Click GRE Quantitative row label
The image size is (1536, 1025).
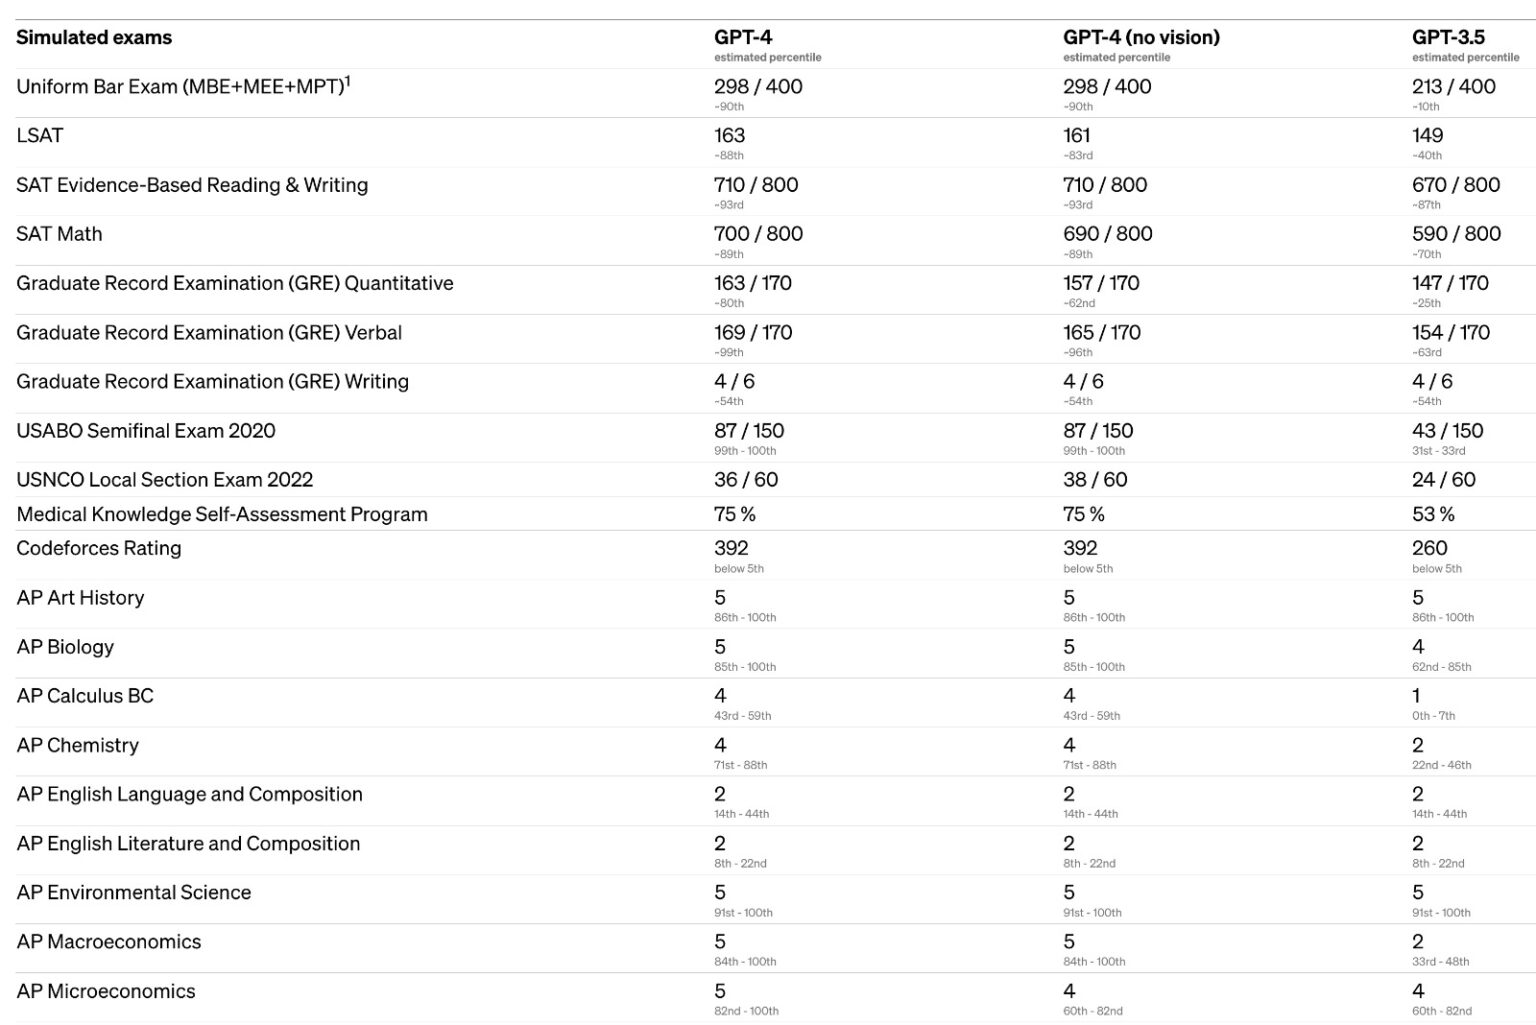click(235, 283)
